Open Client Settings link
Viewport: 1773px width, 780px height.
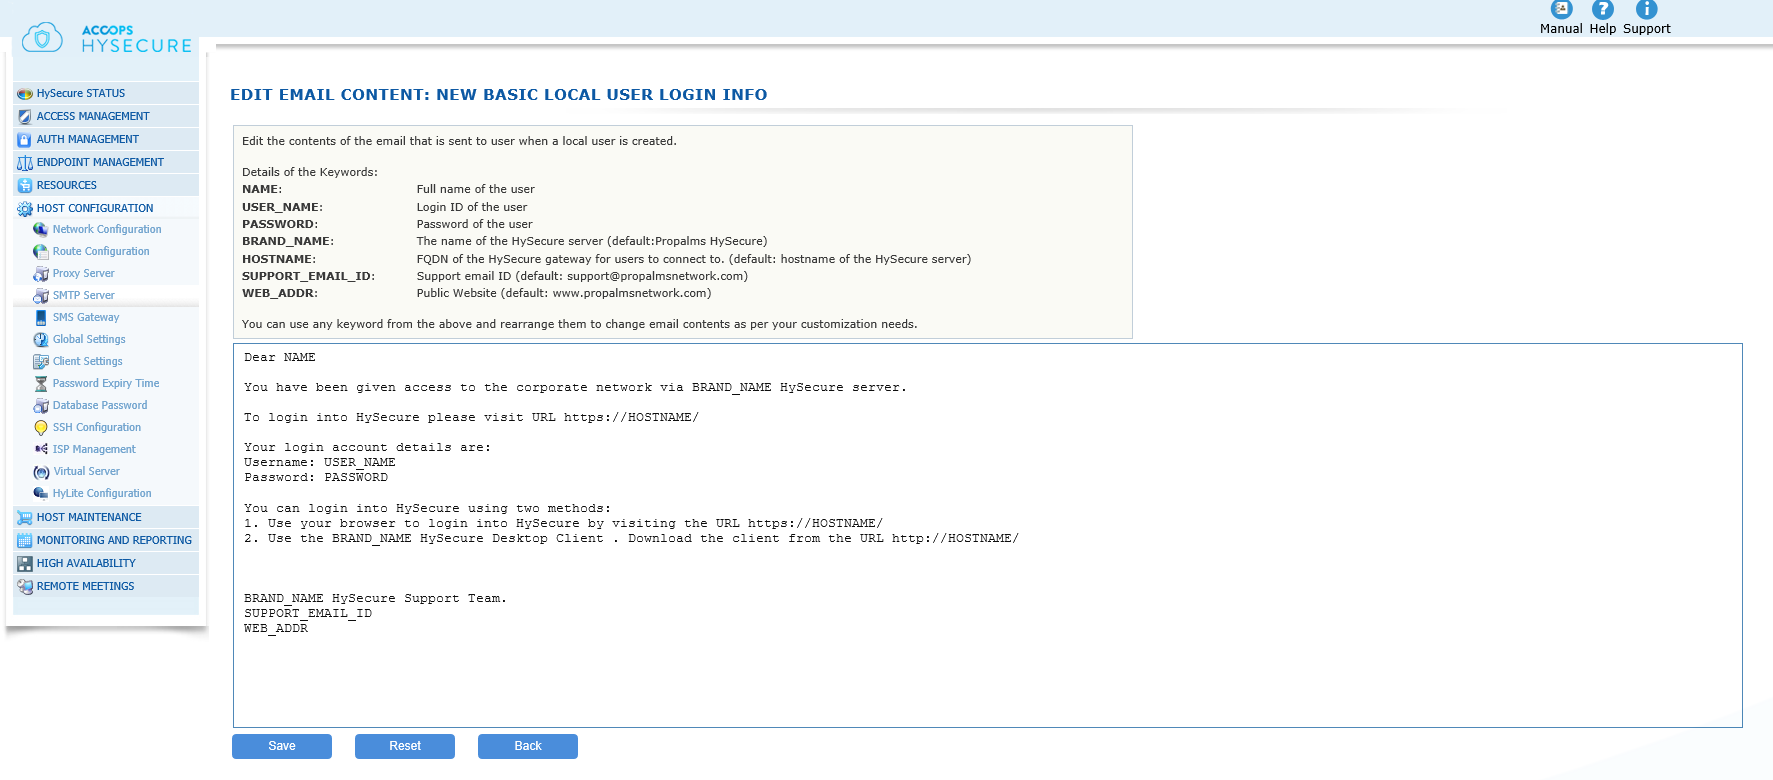(88, 361)
